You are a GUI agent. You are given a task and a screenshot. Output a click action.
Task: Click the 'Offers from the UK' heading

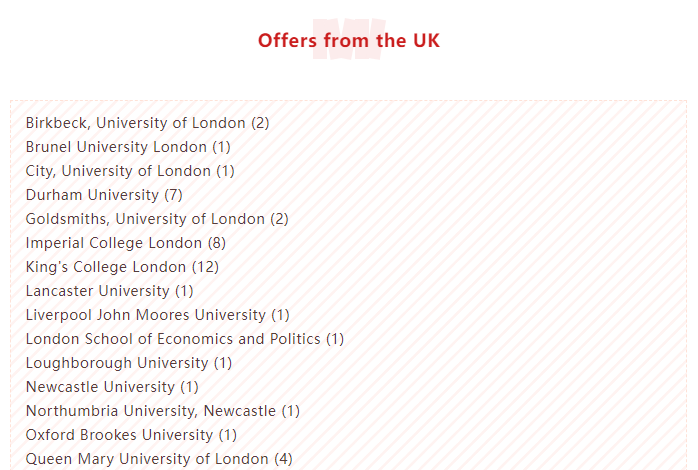click(x=349, y=41)
